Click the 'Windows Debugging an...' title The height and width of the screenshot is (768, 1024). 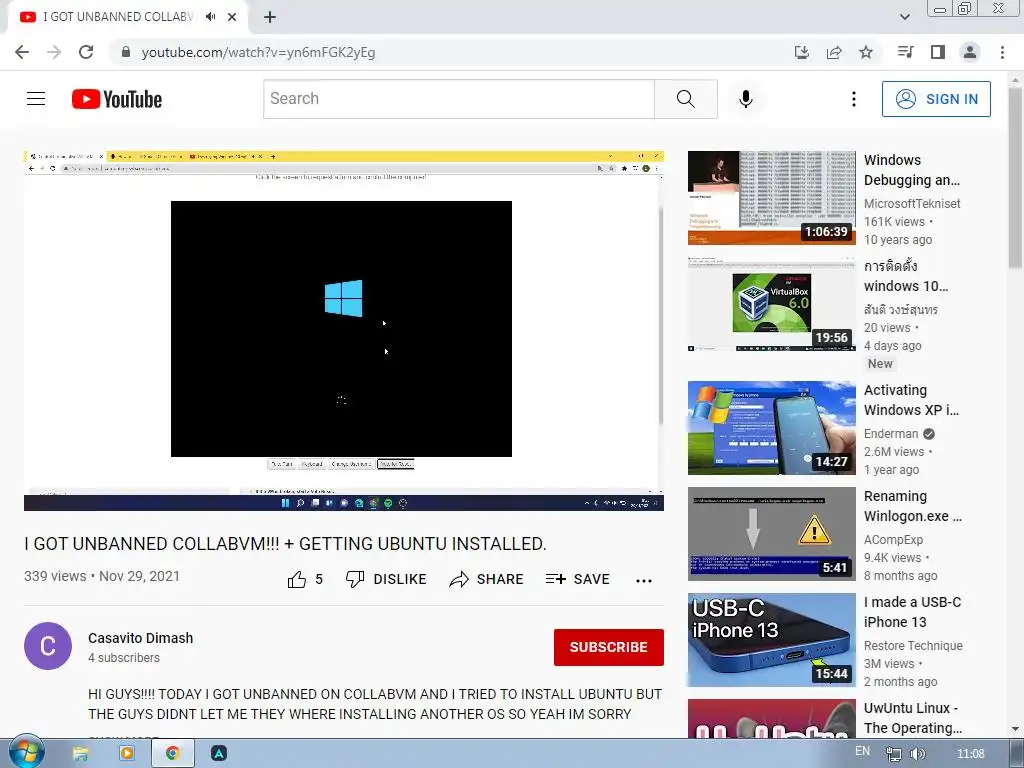(912, 170)
